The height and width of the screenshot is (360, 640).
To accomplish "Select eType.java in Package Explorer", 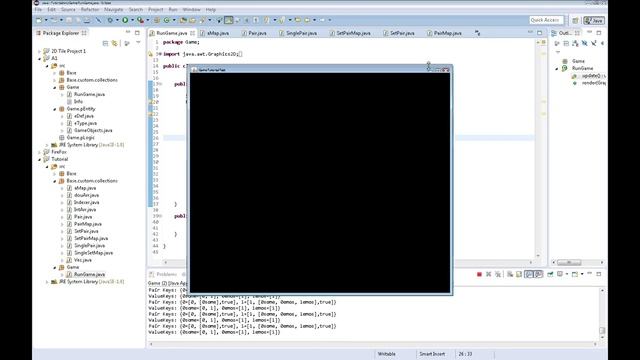I will click(85, 123).
